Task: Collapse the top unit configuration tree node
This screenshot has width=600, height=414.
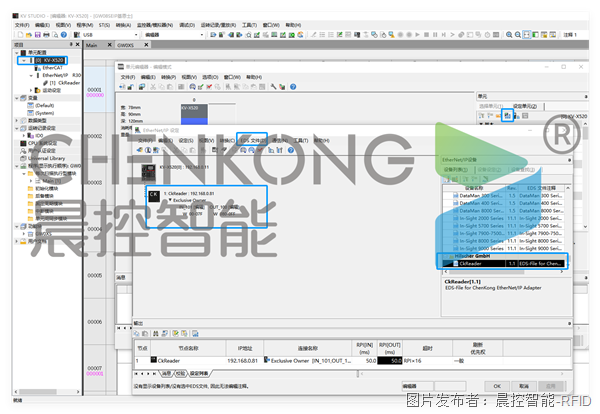Action: tap(17, 52)
